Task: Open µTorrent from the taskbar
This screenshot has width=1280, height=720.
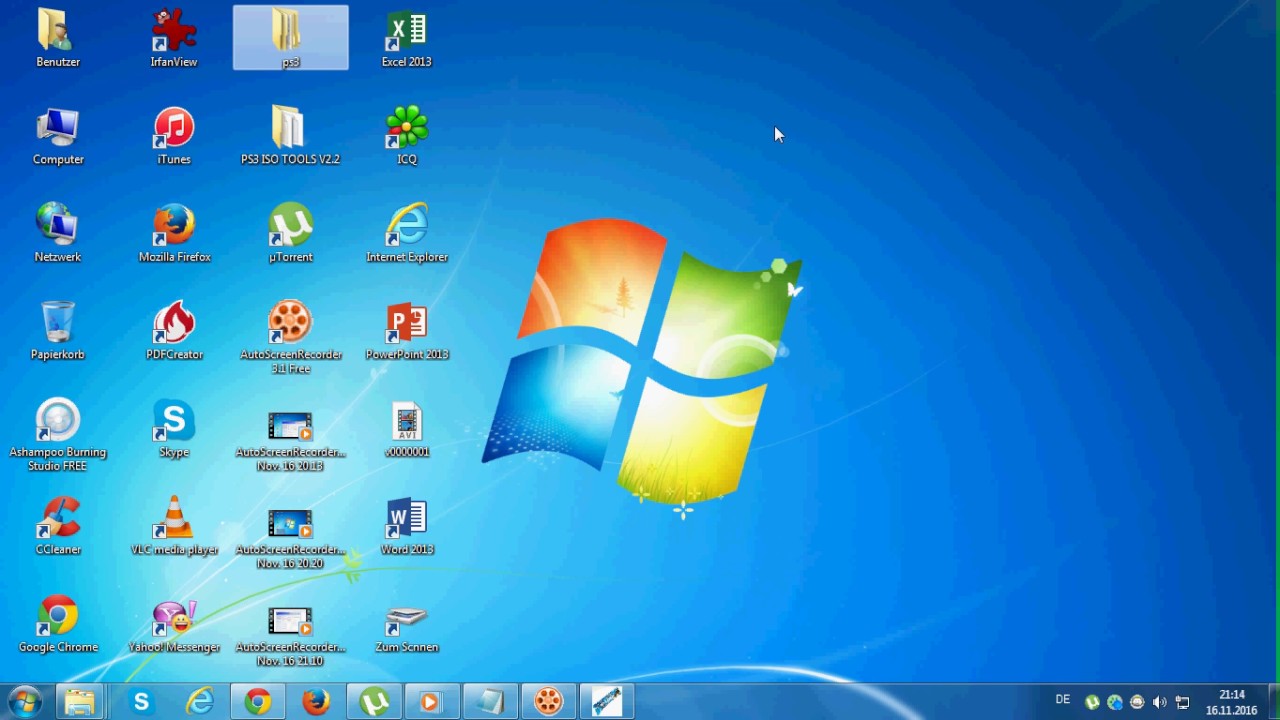Action: pos(374,701)
